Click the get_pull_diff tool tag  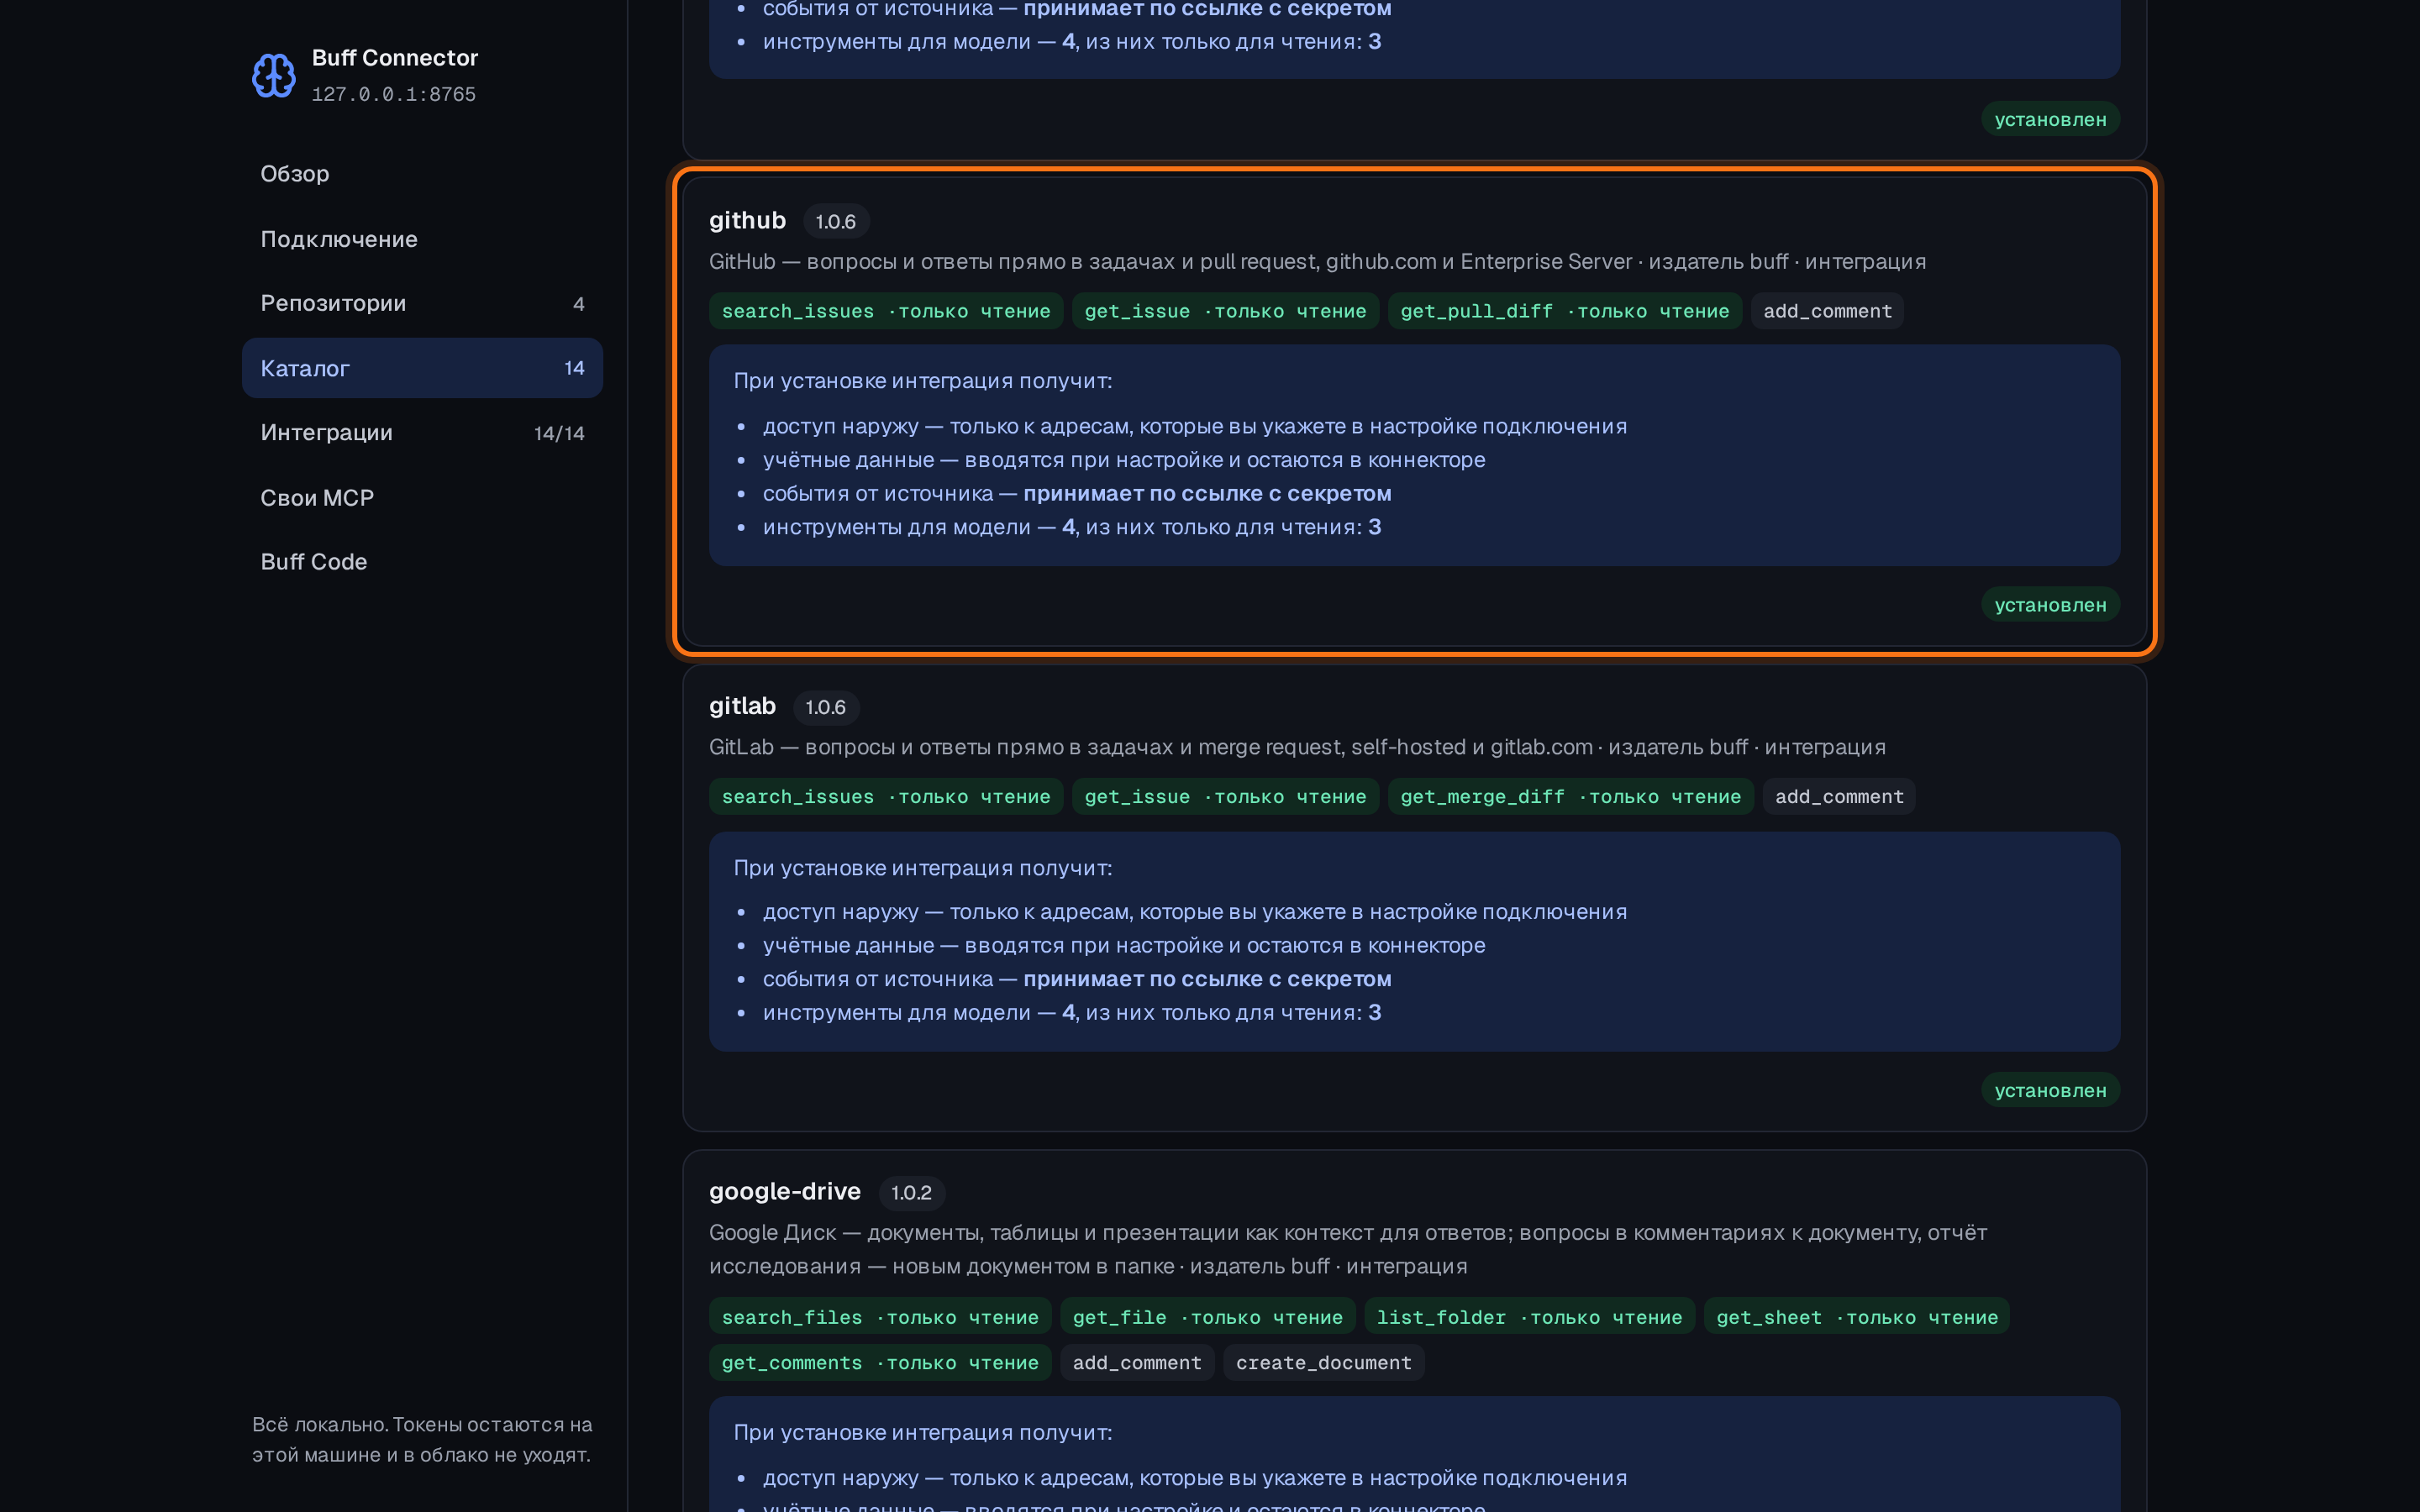coord(1564,311)
